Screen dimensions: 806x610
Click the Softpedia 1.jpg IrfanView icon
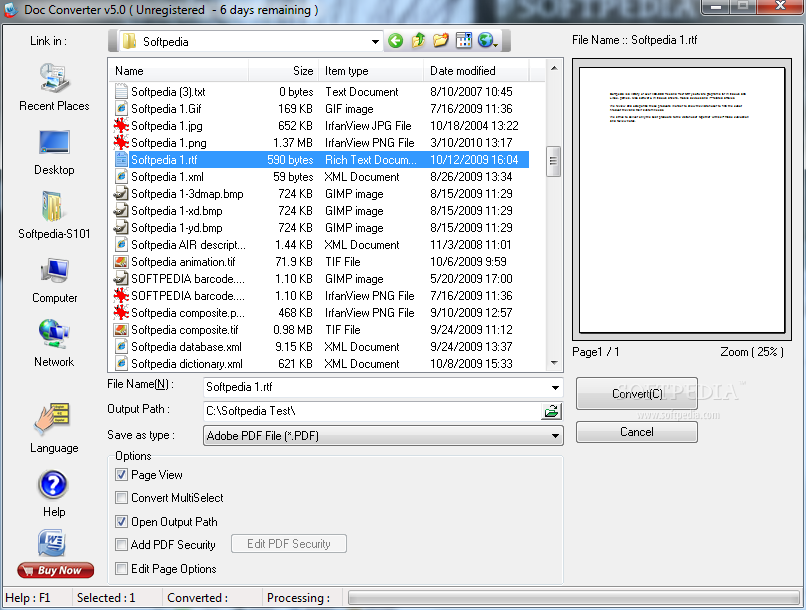(x=121, y=125)
